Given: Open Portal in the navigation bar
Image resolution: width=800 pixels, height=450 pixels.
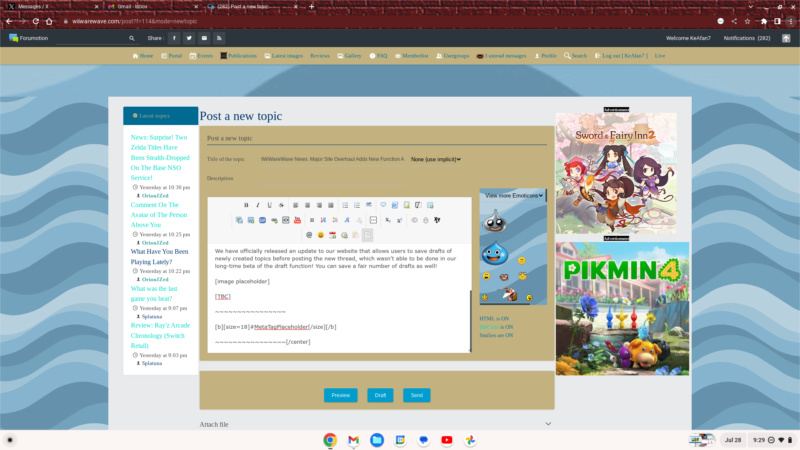Looking at the screenshot, I should [171, 56].
